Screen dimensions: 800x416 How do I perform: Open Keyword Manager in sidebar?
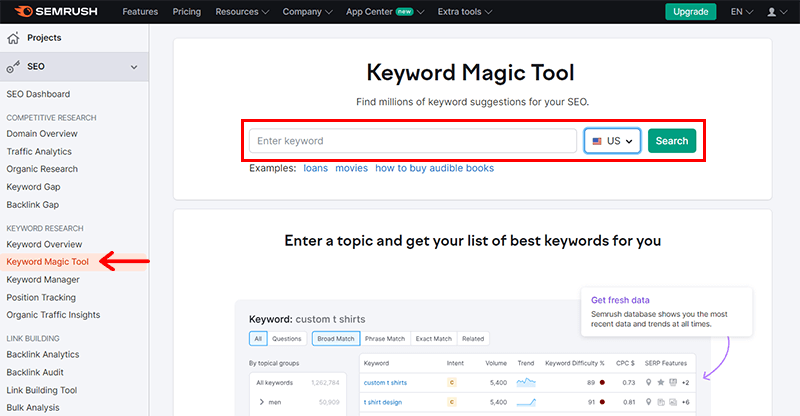pyautogui.click(x=43, y=280)
